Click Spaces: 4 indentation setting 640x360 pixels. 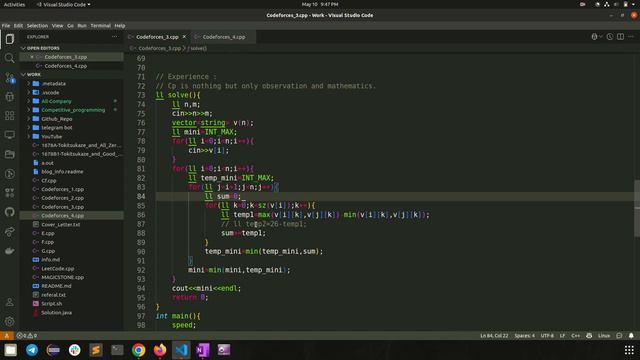(x=524, y=336)
